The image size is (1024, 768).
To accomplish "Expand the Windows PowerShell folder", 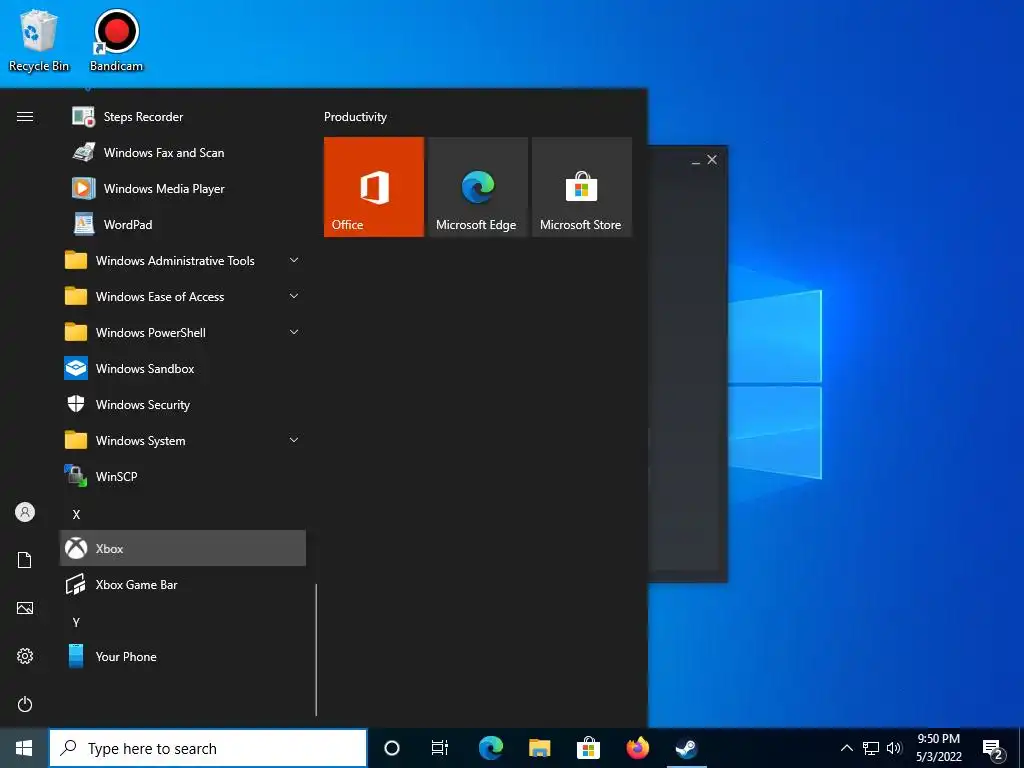I will point(183,333).
